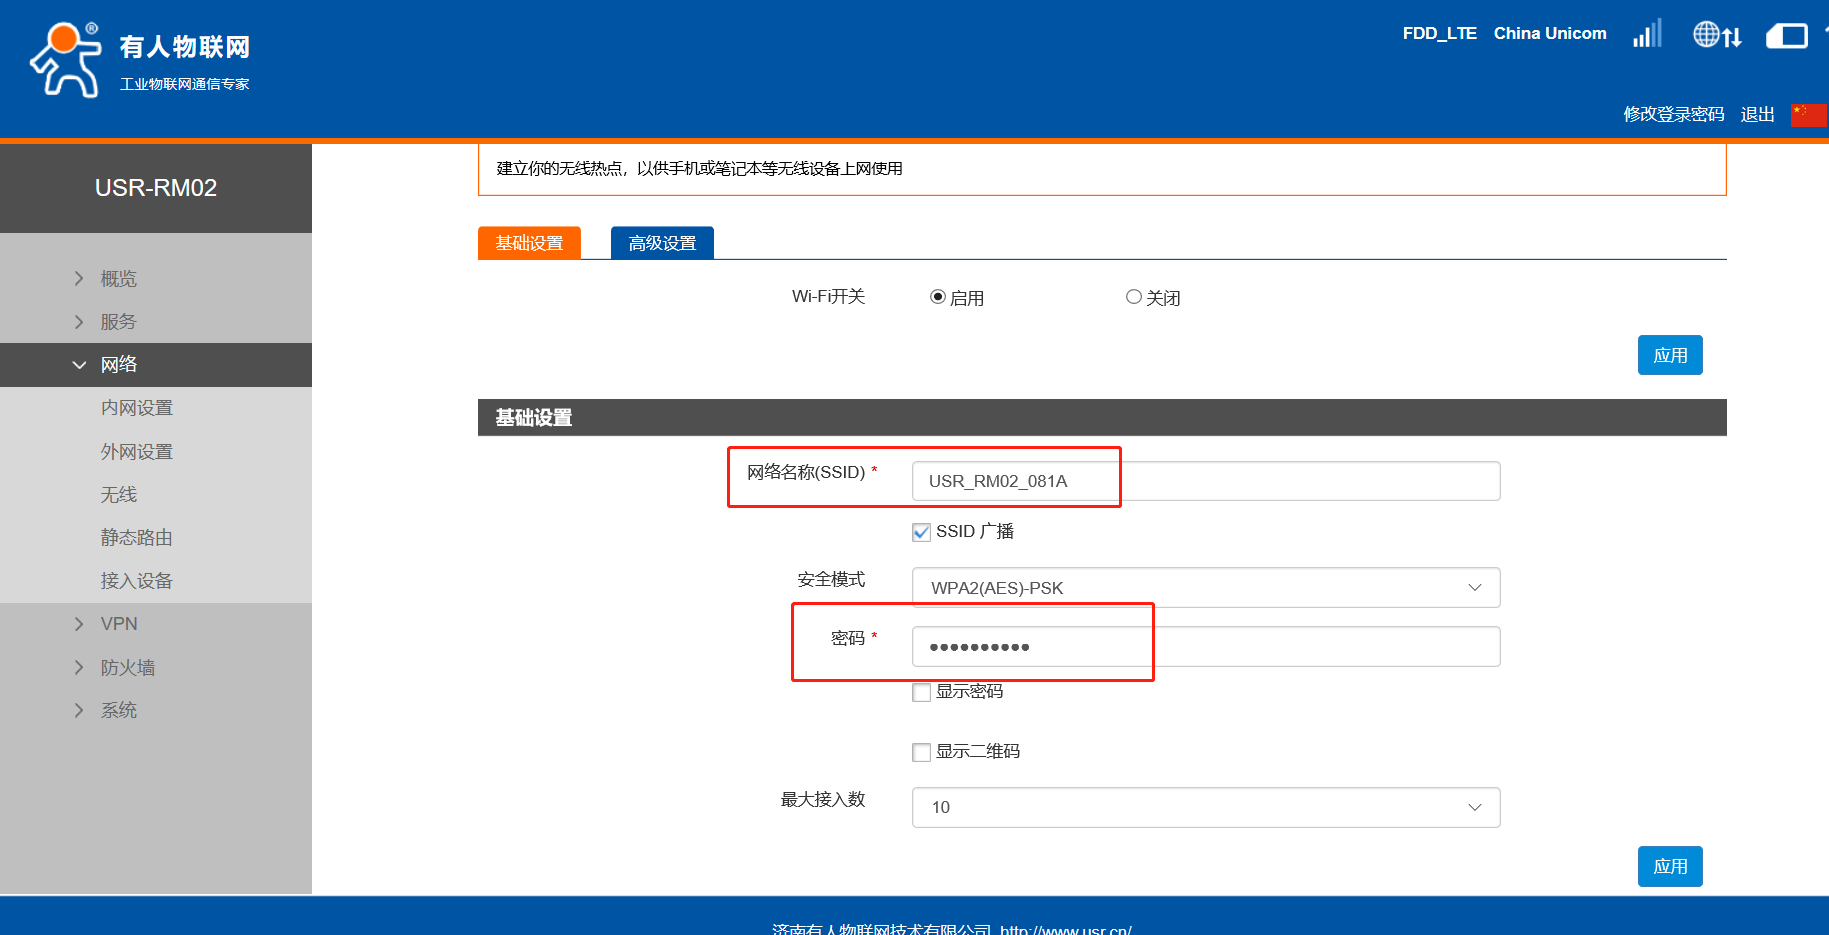Click the signal strength bars icon
The image size is (1829, 935).
click(1647, 34)
